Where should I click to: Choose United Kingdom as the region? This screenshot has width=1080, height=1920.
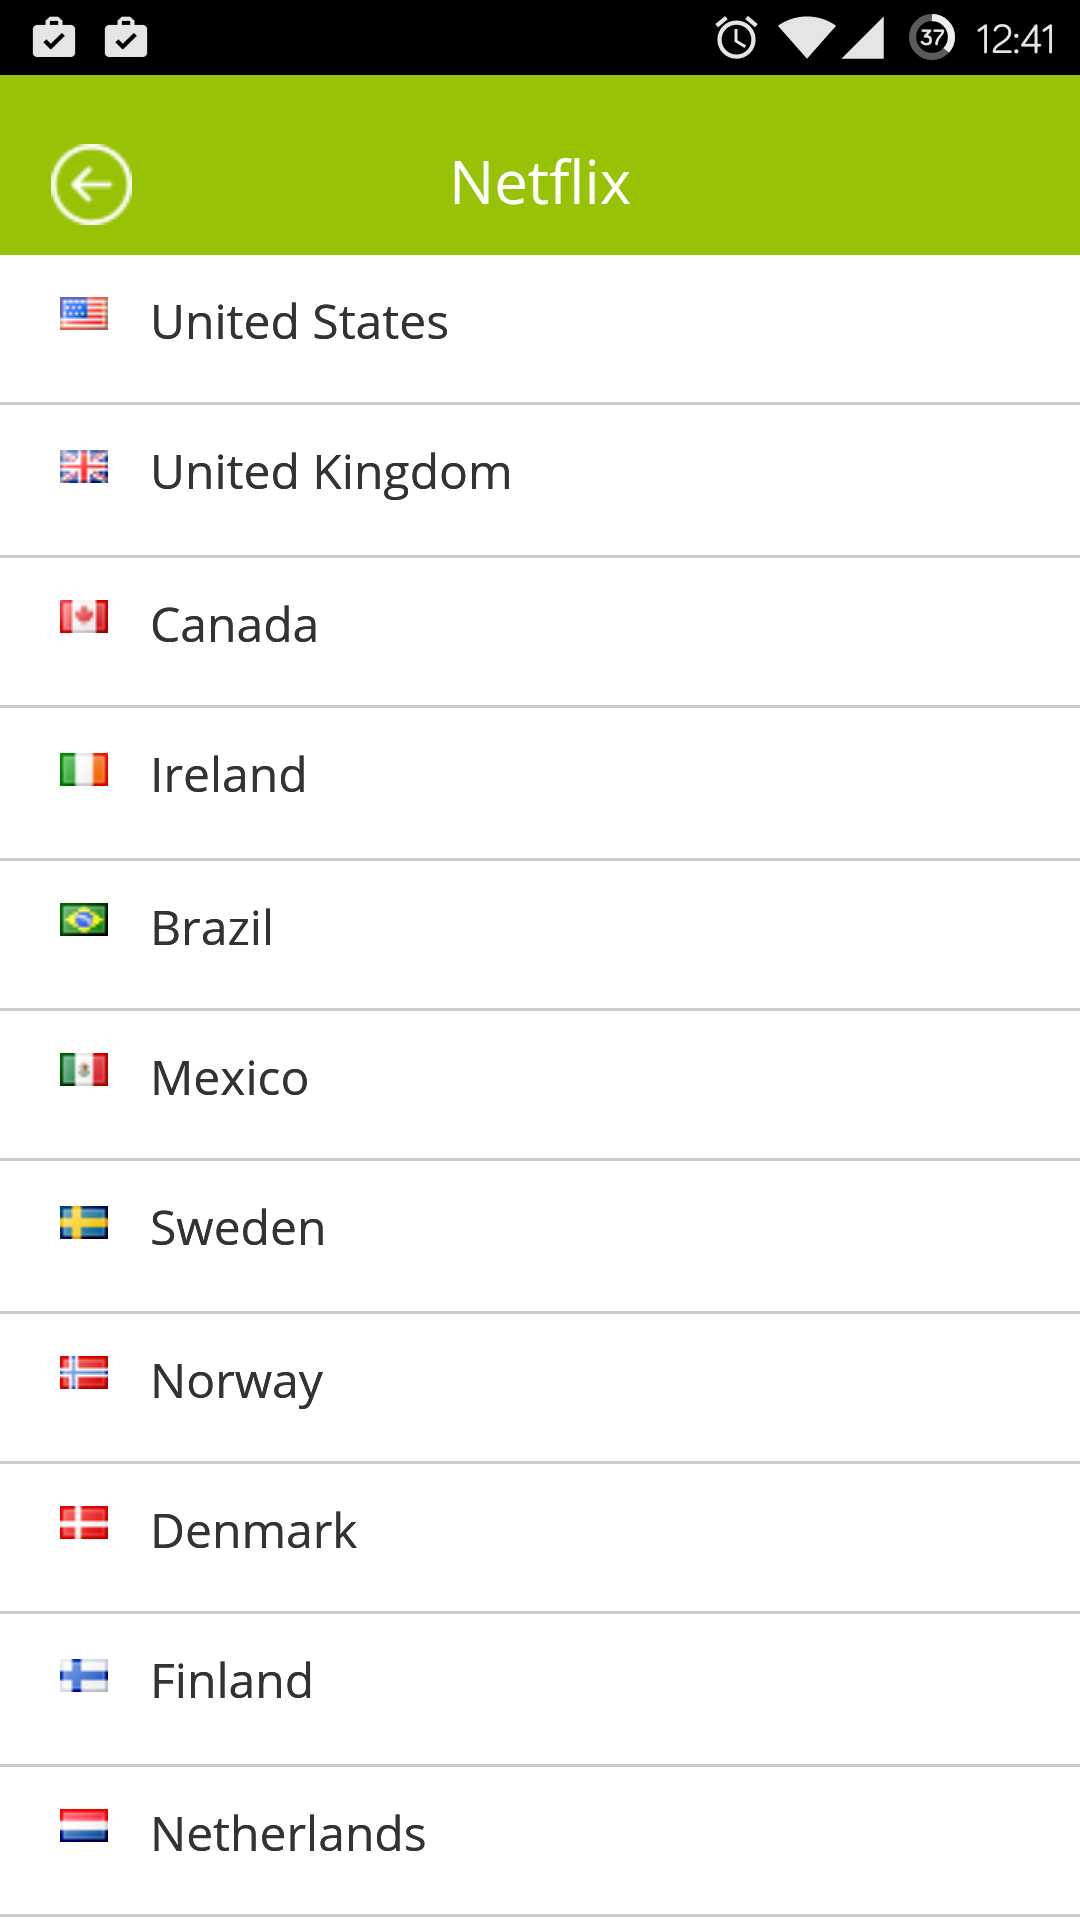[x=331, y=473]
